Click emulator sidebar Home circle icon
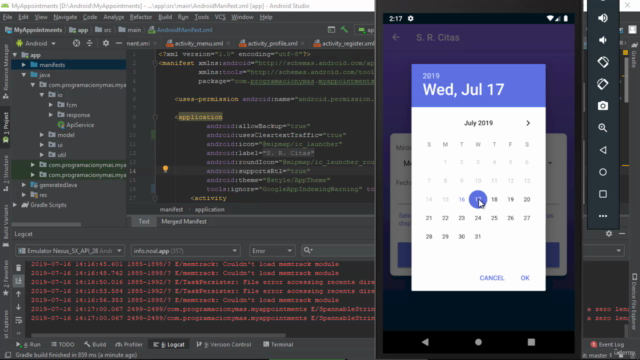The height and width of the screenshot is (360, 640). [x=603, y=172]
